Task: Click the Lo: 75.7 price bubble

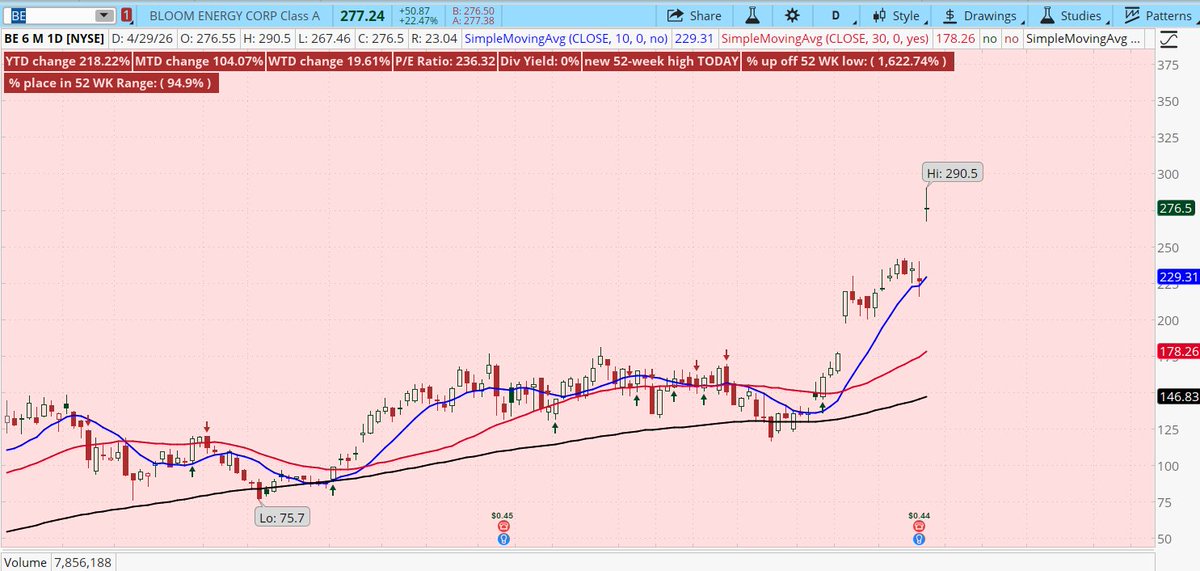Action: pos(284,515)
